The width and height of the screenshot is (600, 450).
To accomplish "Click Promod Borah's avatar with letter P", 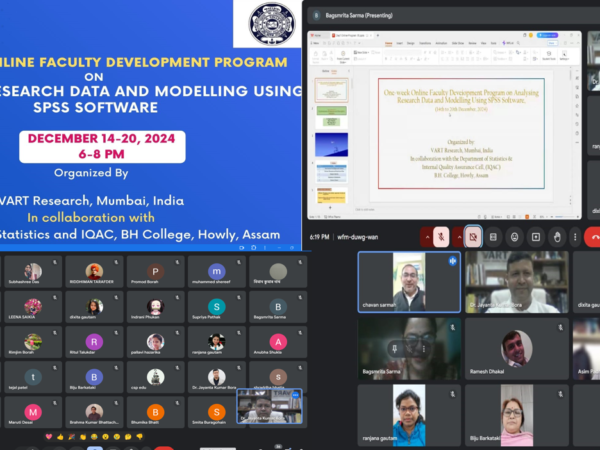I will click(x=155, y=271).
